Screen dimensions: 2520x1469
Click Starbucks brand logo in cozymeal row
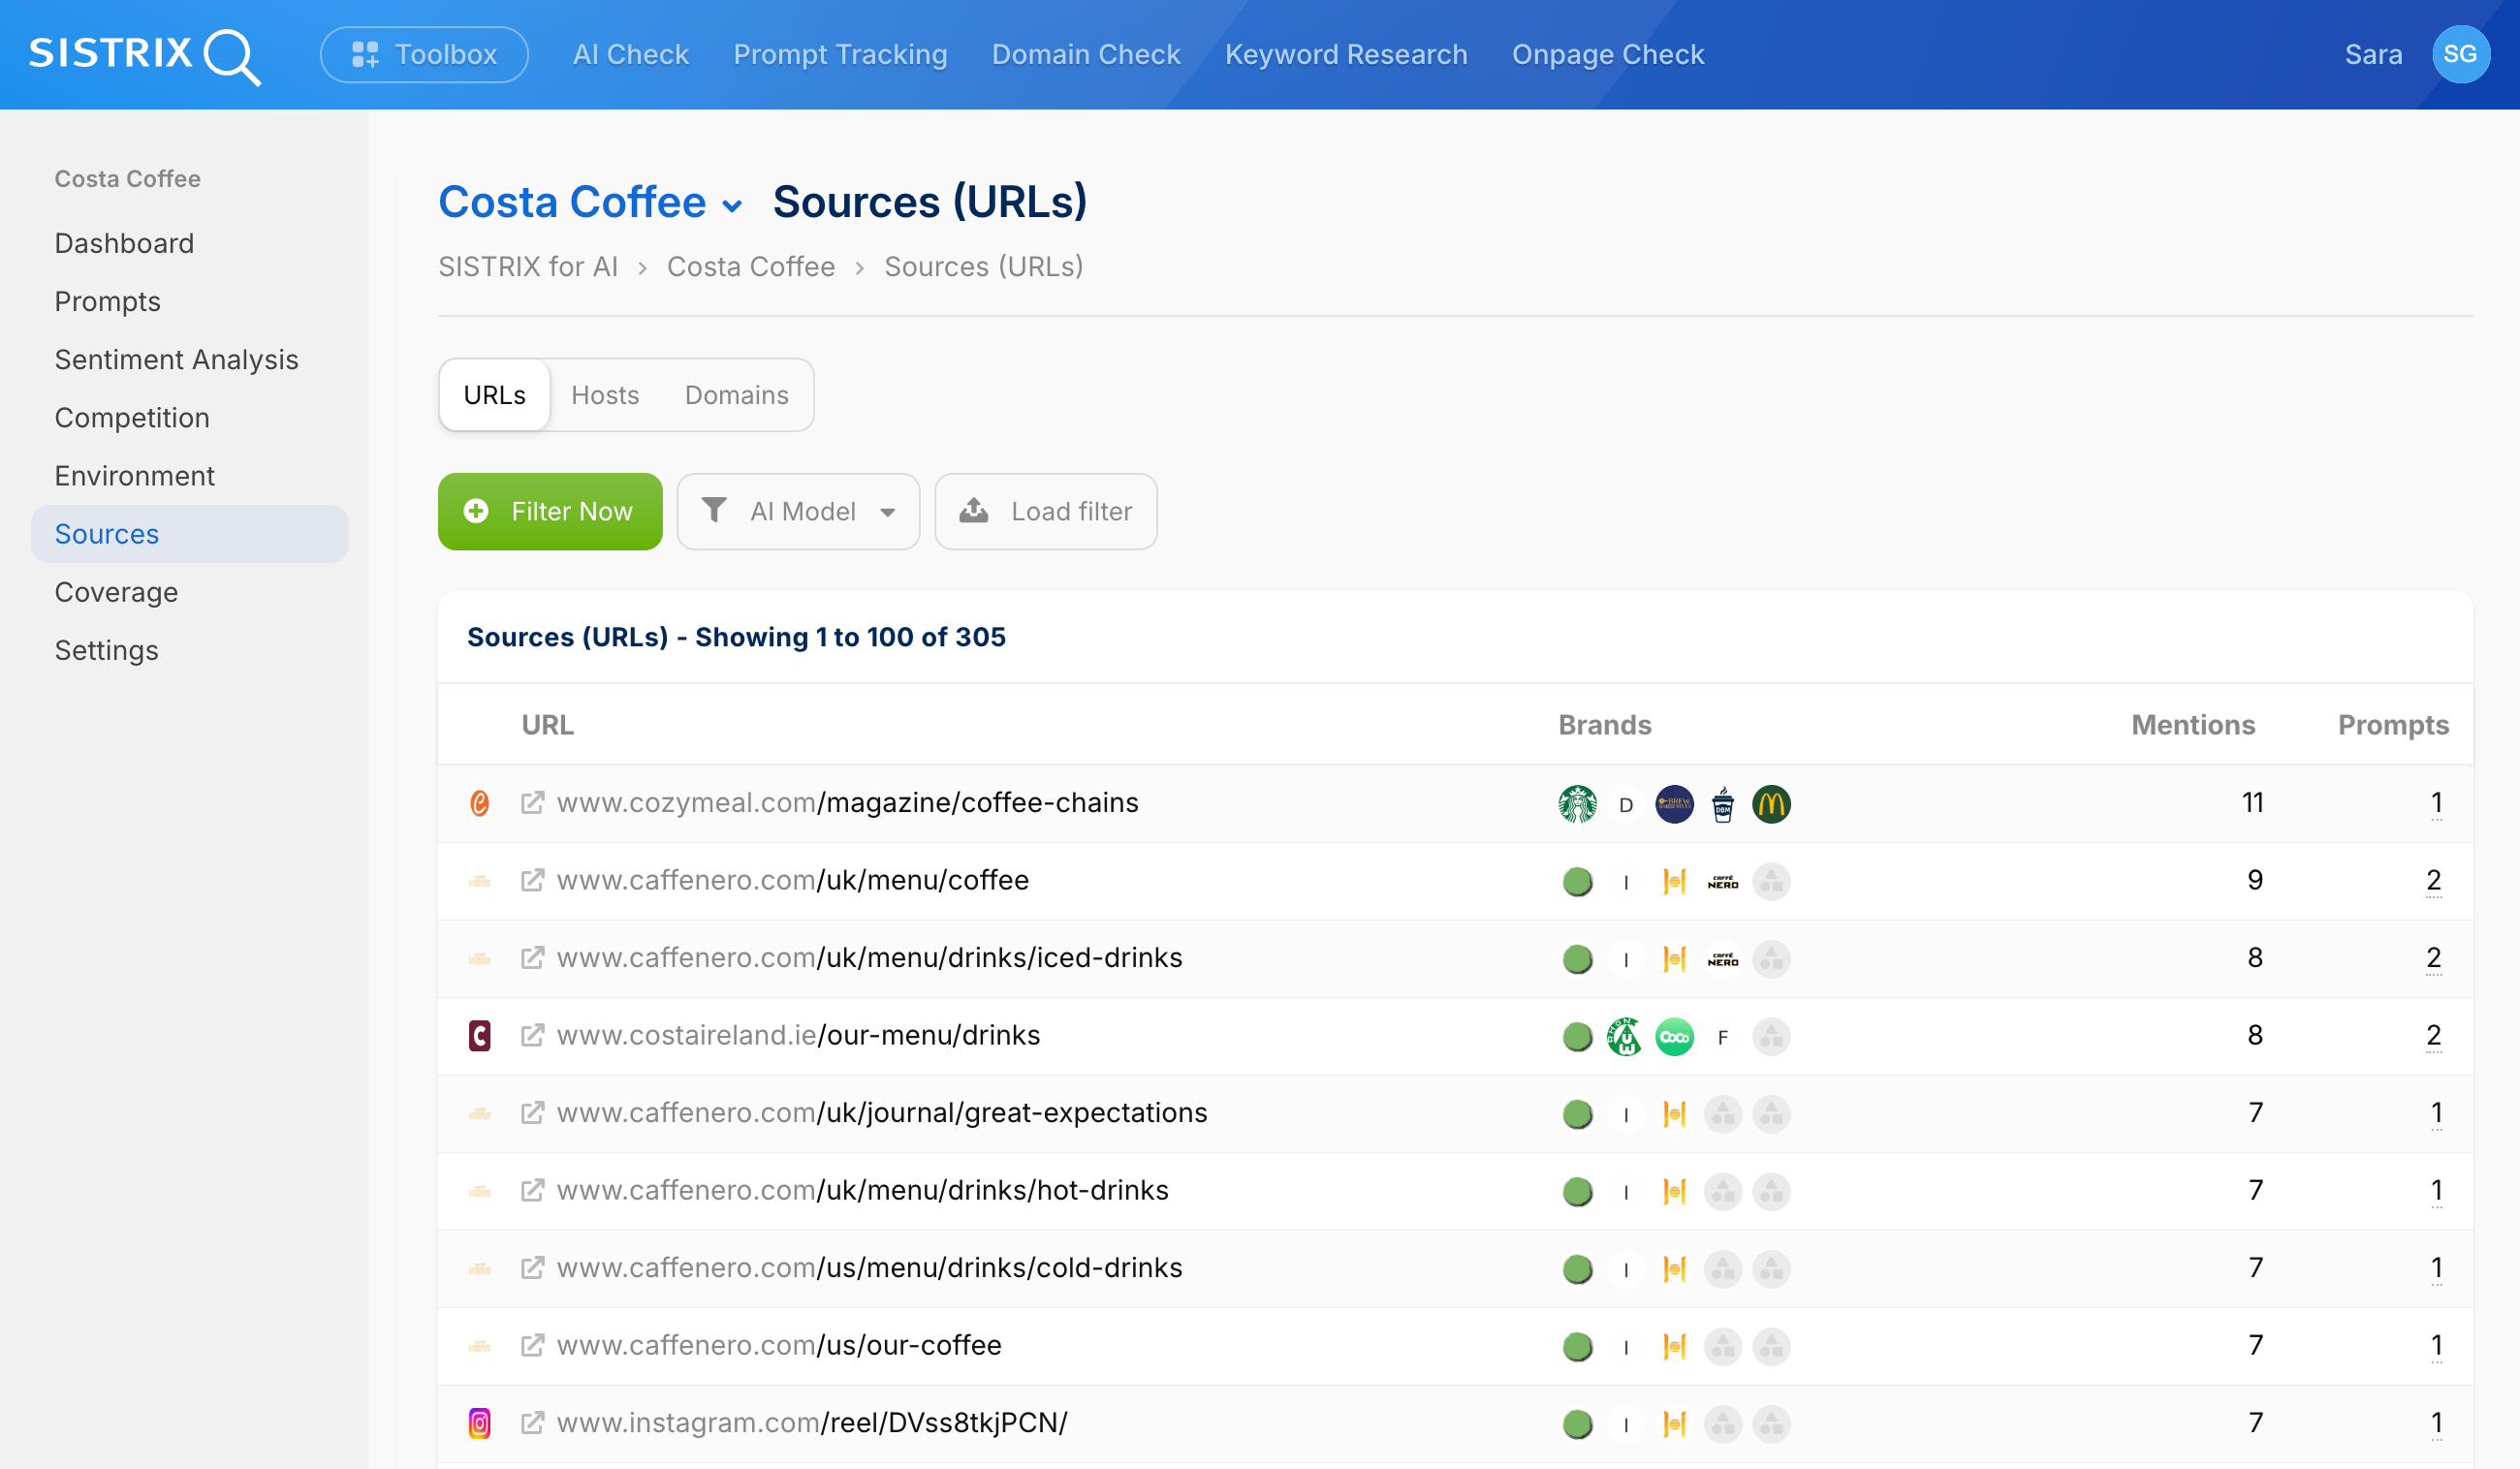1577,804
